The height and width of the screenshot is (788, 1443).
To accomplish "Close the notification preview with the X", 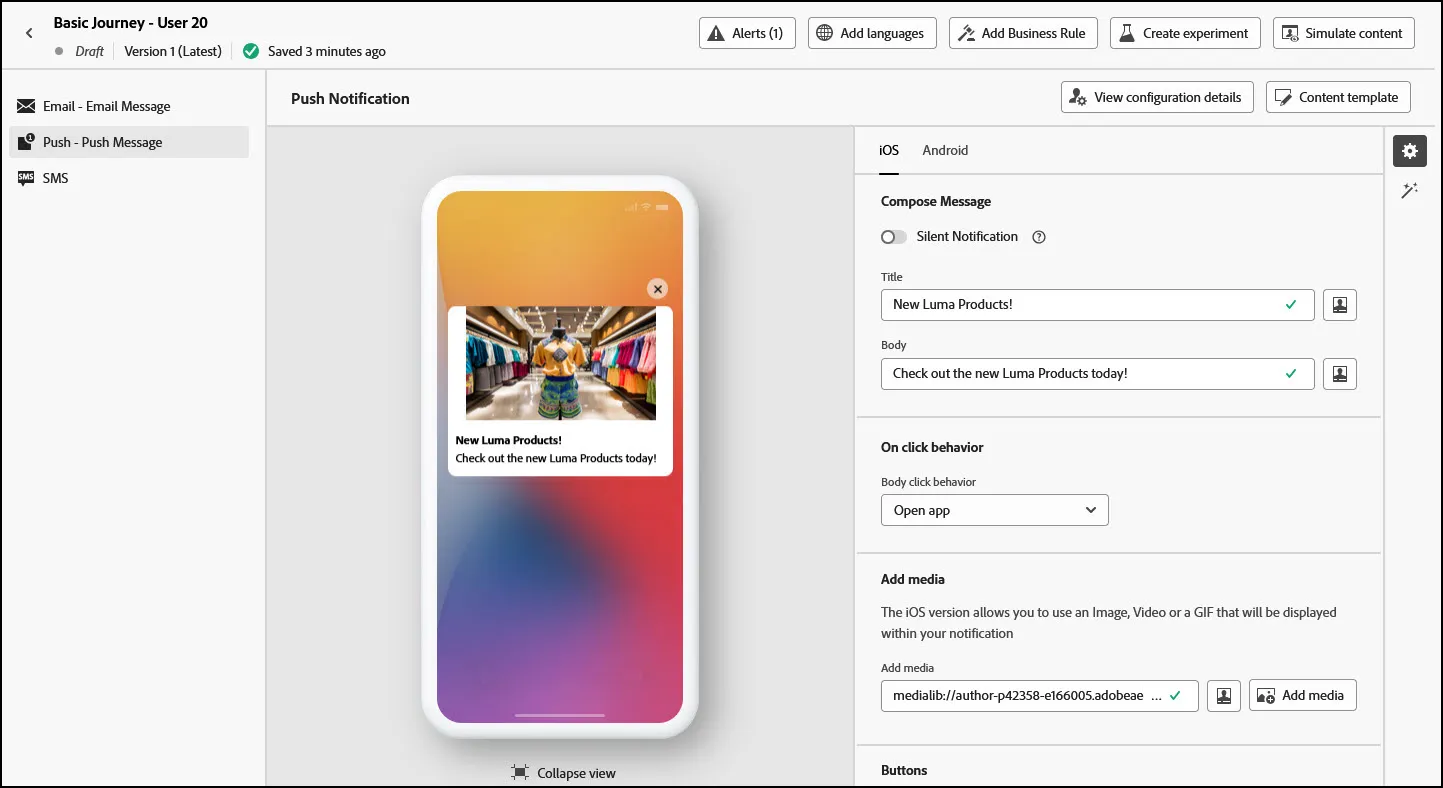I will (x=657, y=289).
